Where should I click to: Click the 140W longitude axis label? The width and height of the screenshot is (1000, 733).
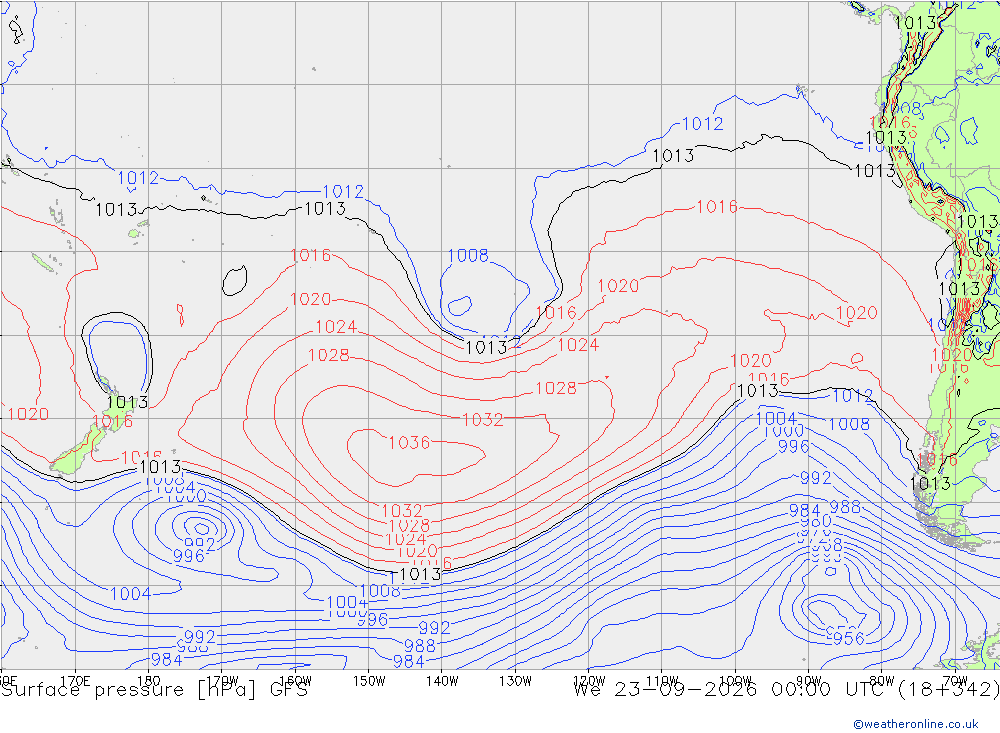pyautogui.click(x=442, y=681)
